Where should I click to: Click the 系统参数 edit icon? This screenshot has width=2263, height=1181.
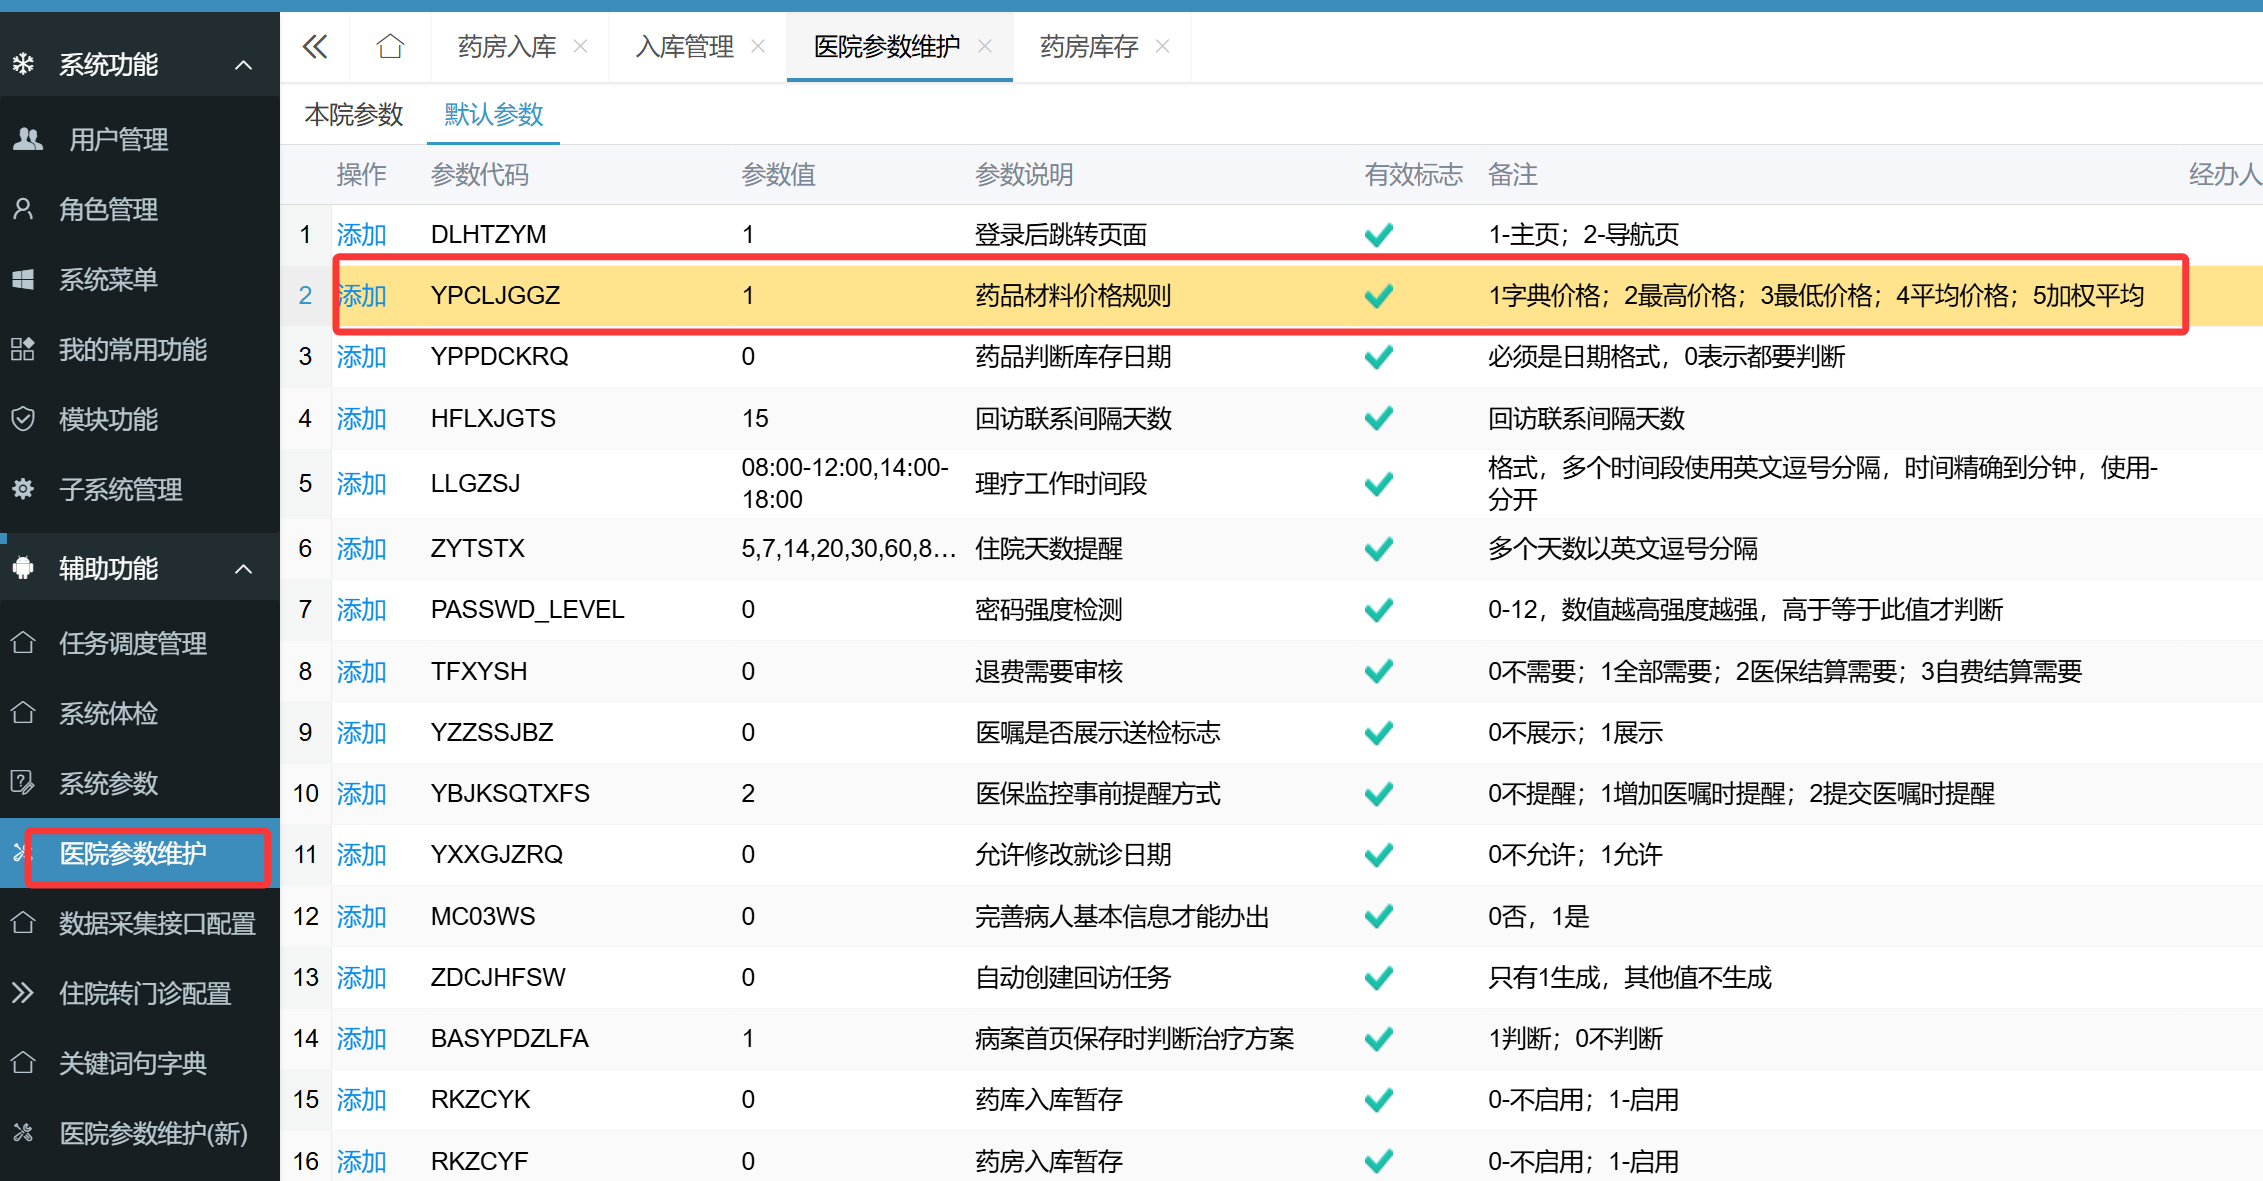[23, 783]
